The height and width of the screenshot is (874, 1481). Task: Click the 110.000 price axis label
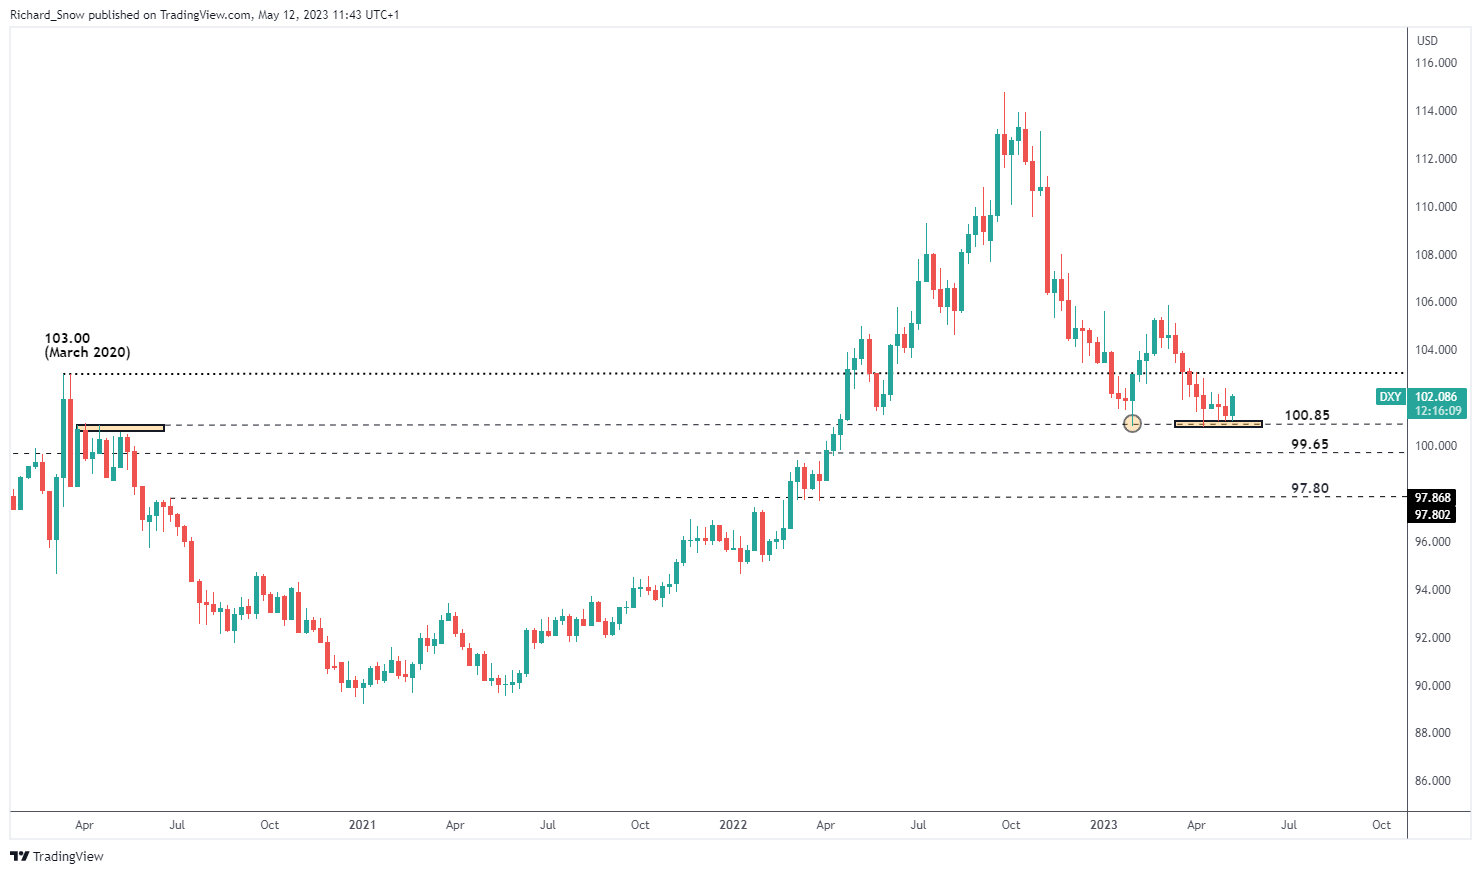click(x=1435, y=207)
